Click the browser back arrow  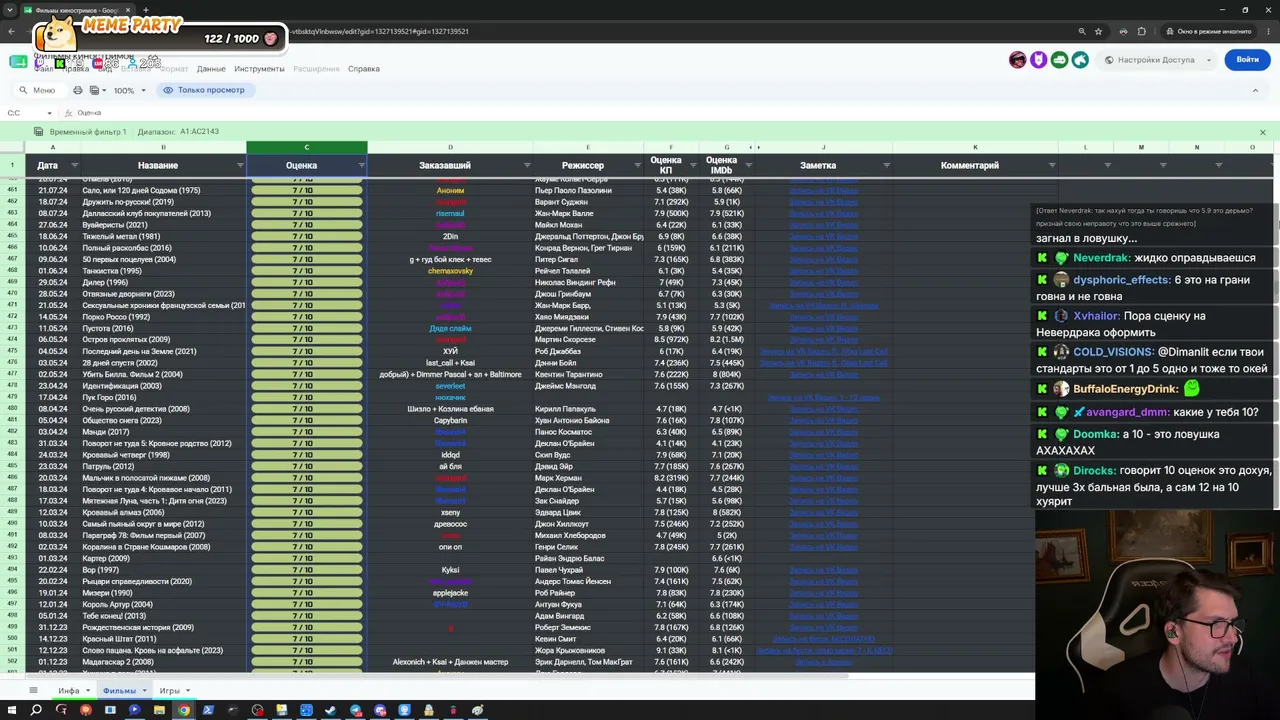(11, 31)
